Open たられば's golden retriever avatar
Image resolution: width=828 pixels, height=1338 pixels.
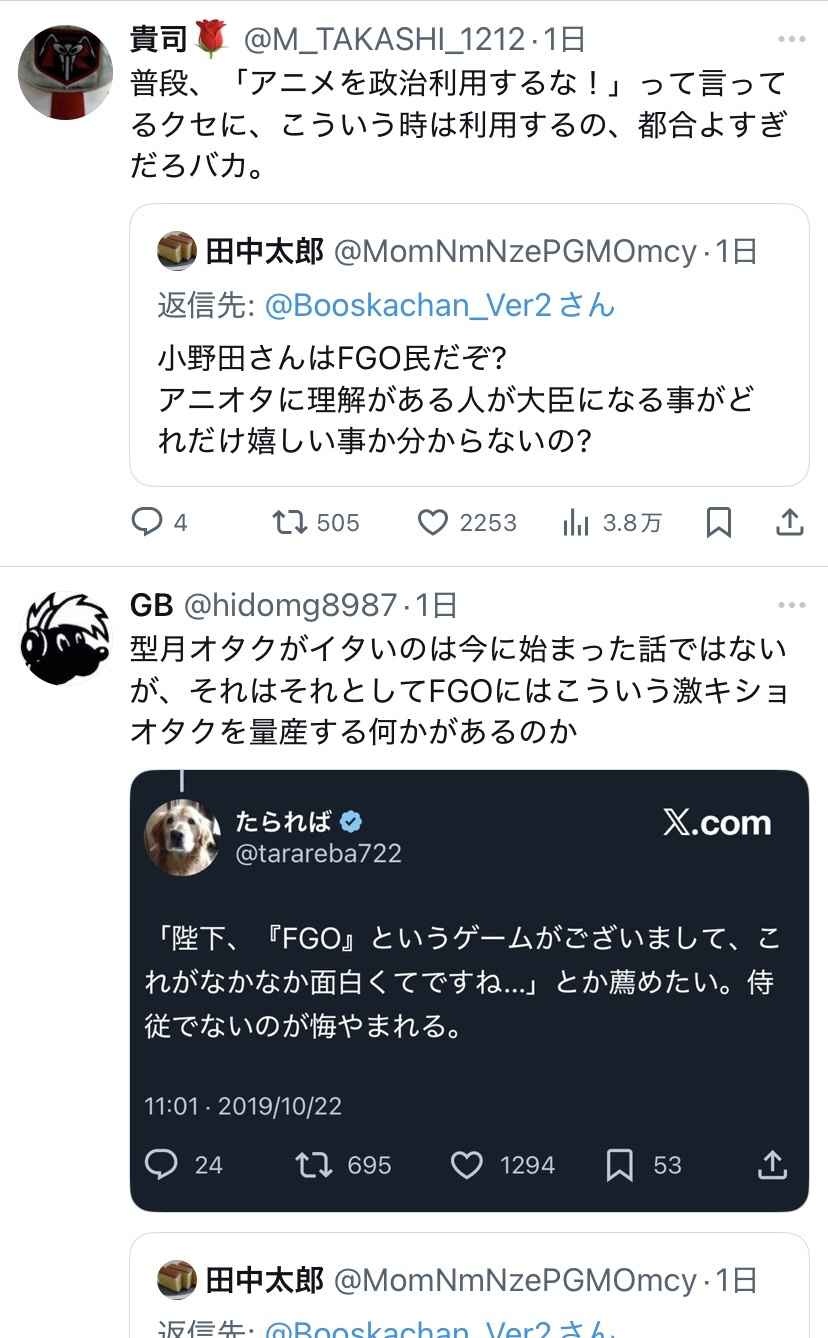pos(182,838)
